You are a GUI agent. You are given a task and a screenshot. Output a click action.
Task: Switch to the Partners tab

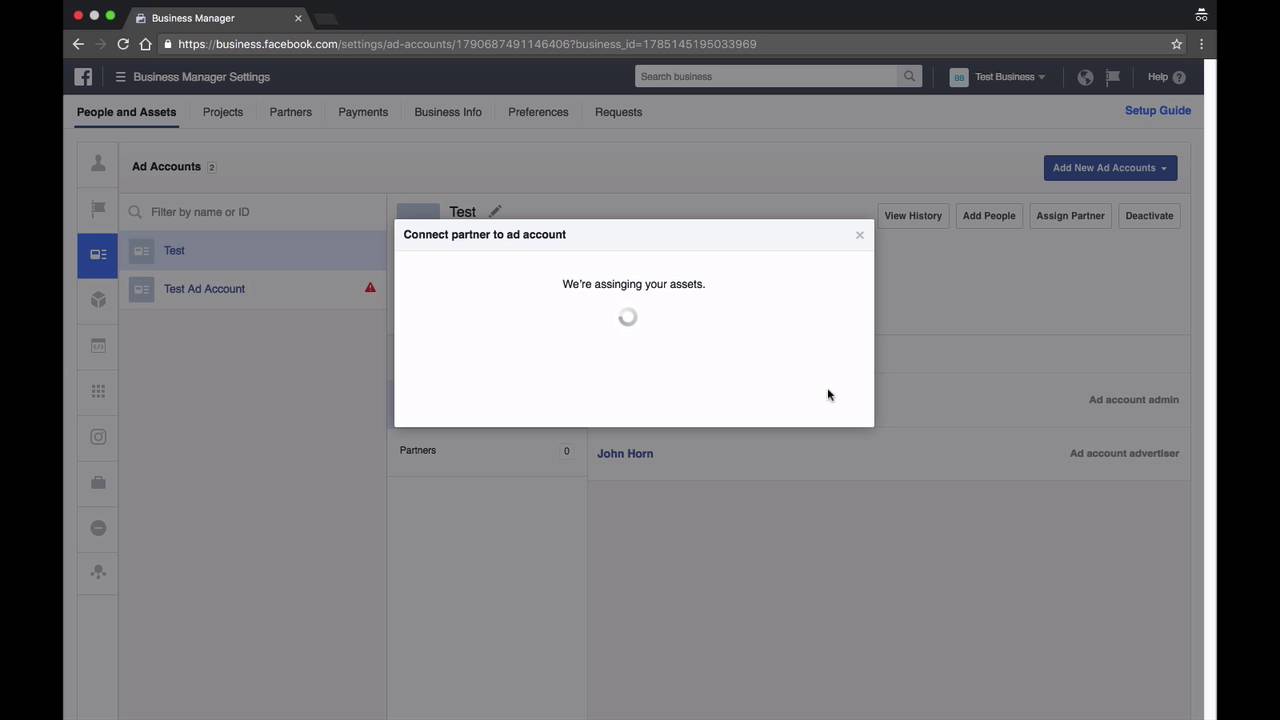[291, 112]
